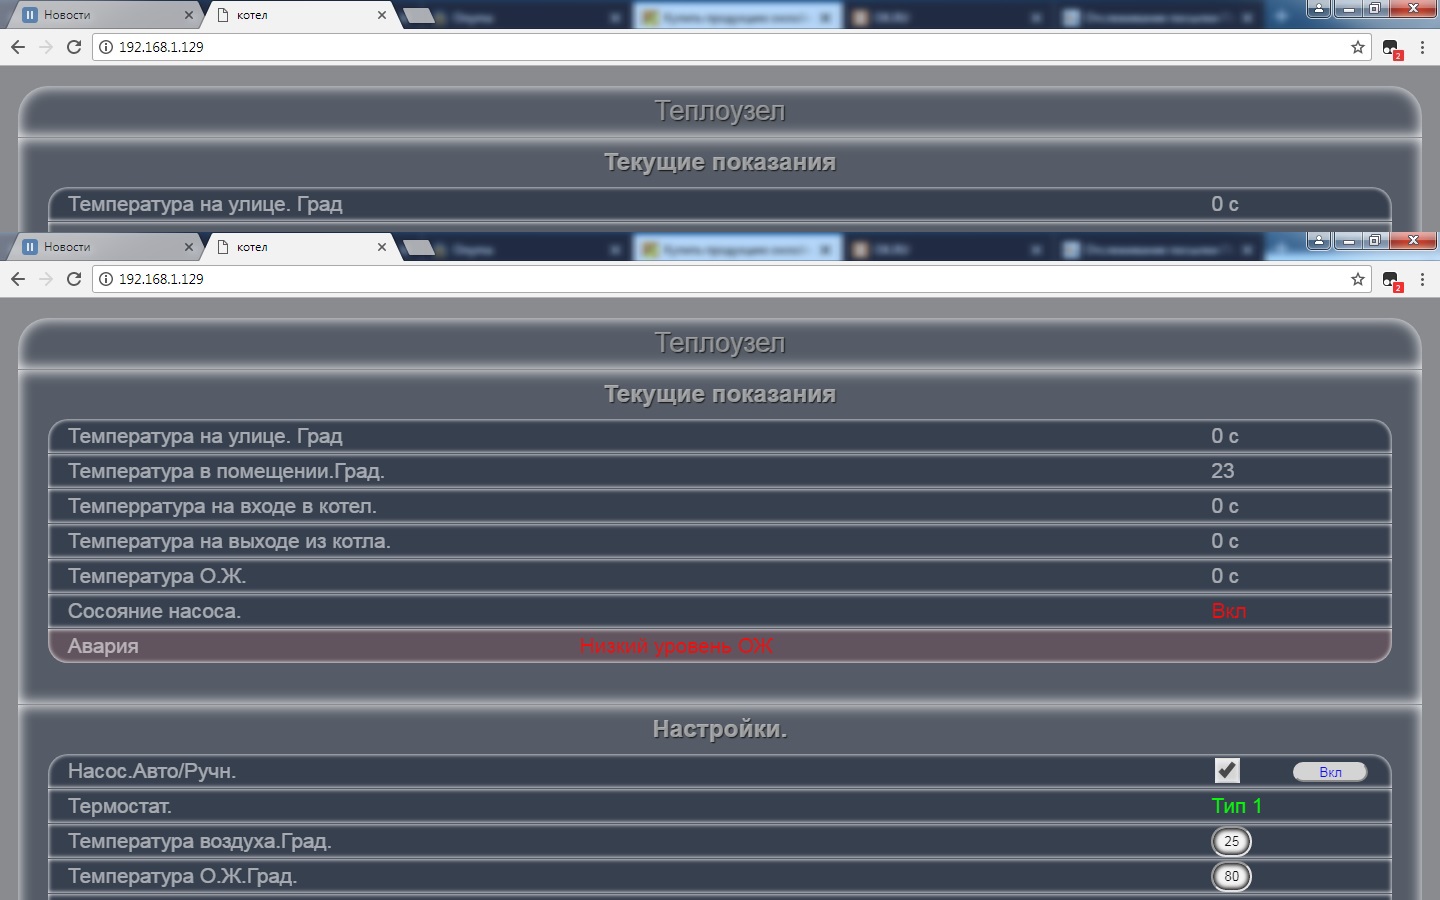Image resolution: width=1440 pixels, height=900 pixels.
Task: Open the extension icon in the upper toolbar
Action: (1391, 48)
